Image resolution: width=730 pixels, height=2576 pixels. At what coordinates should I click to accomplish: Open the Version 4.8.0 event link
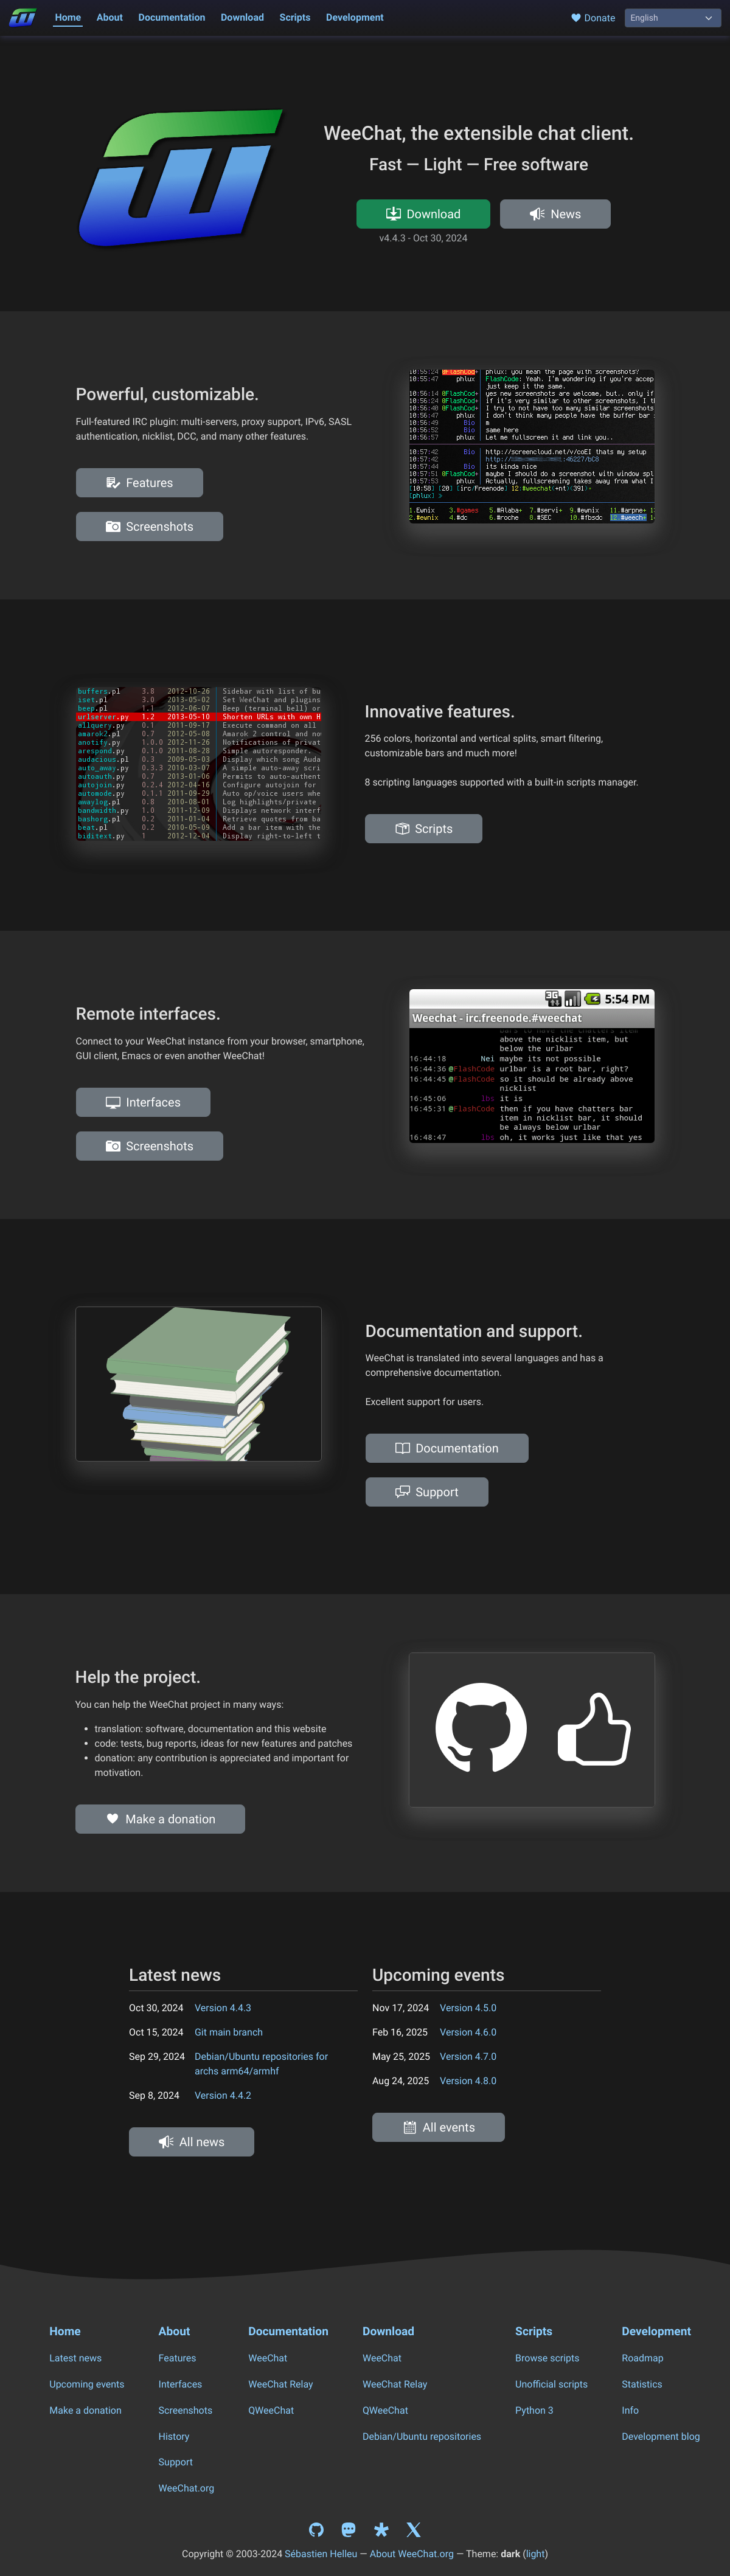pos(468,2081)
